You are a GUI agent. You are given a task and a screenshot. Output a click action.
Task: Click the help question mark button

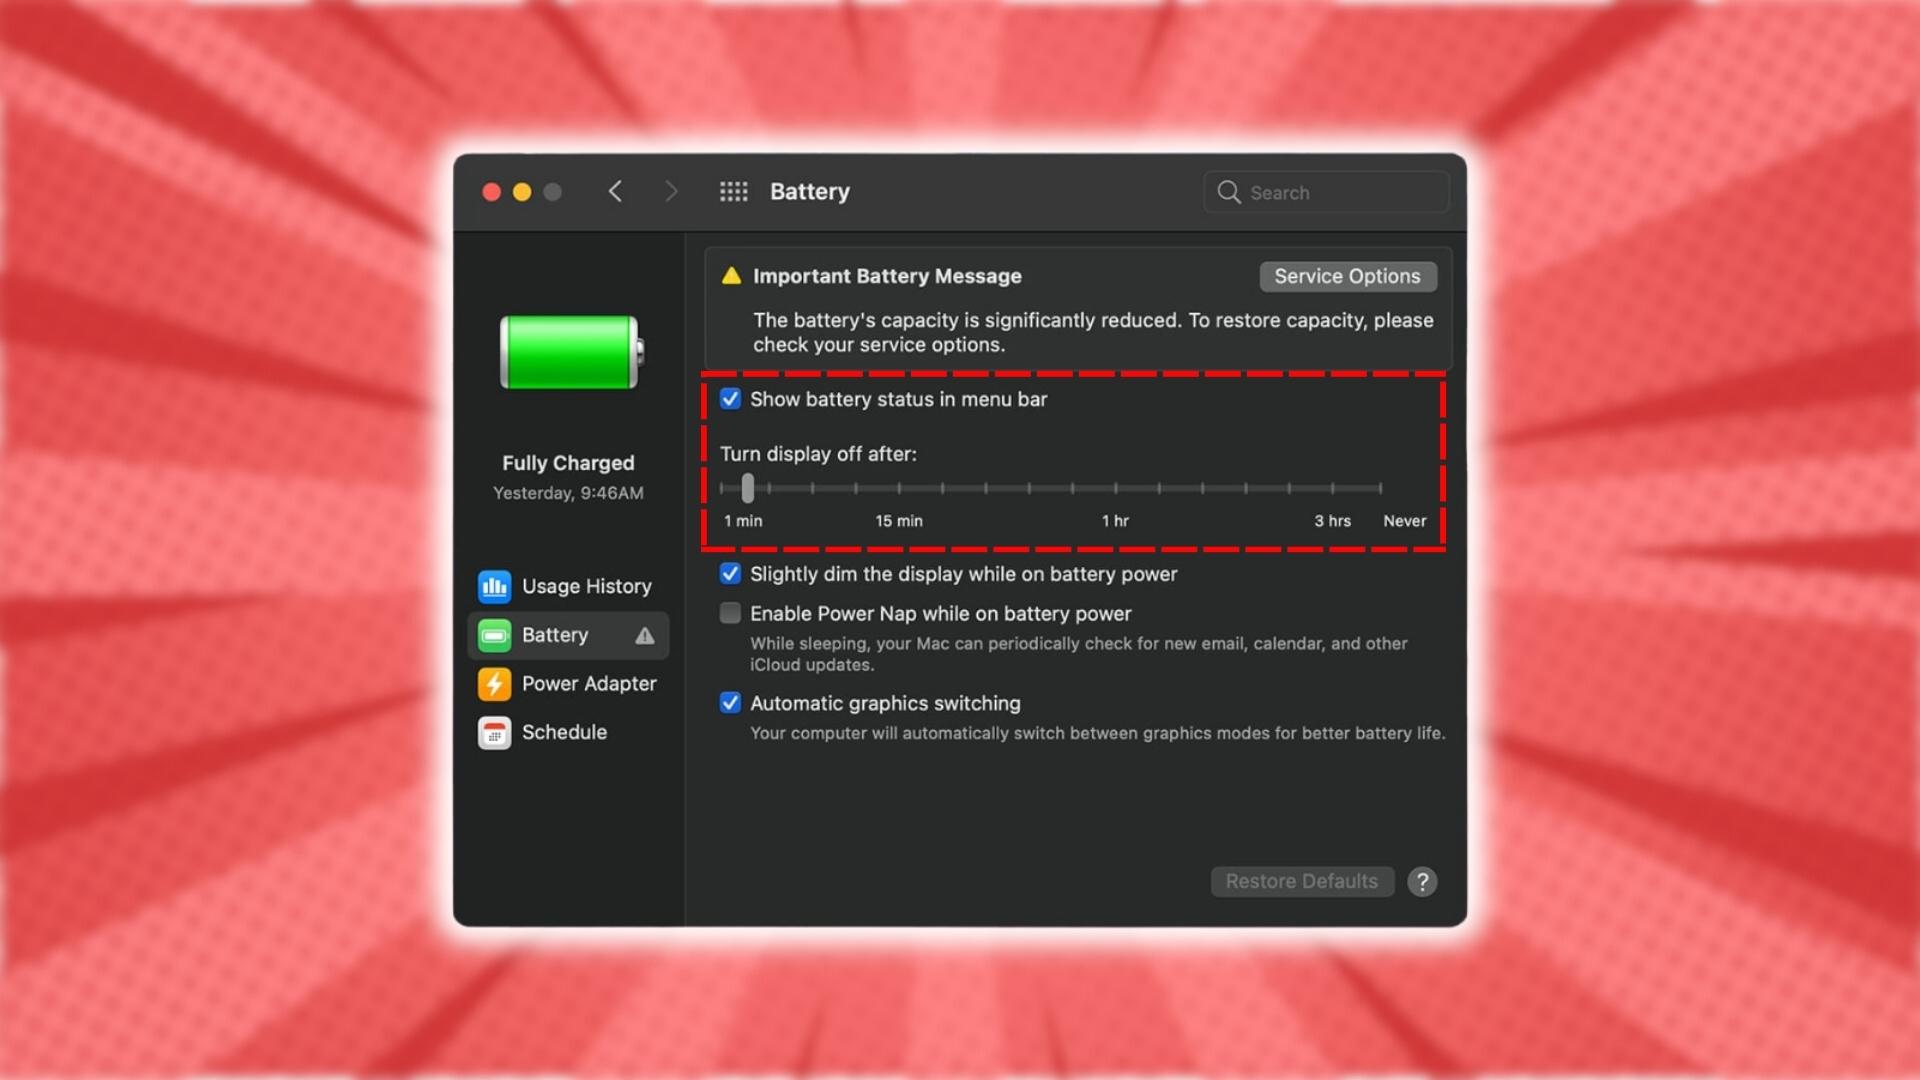pos(1423,881)
